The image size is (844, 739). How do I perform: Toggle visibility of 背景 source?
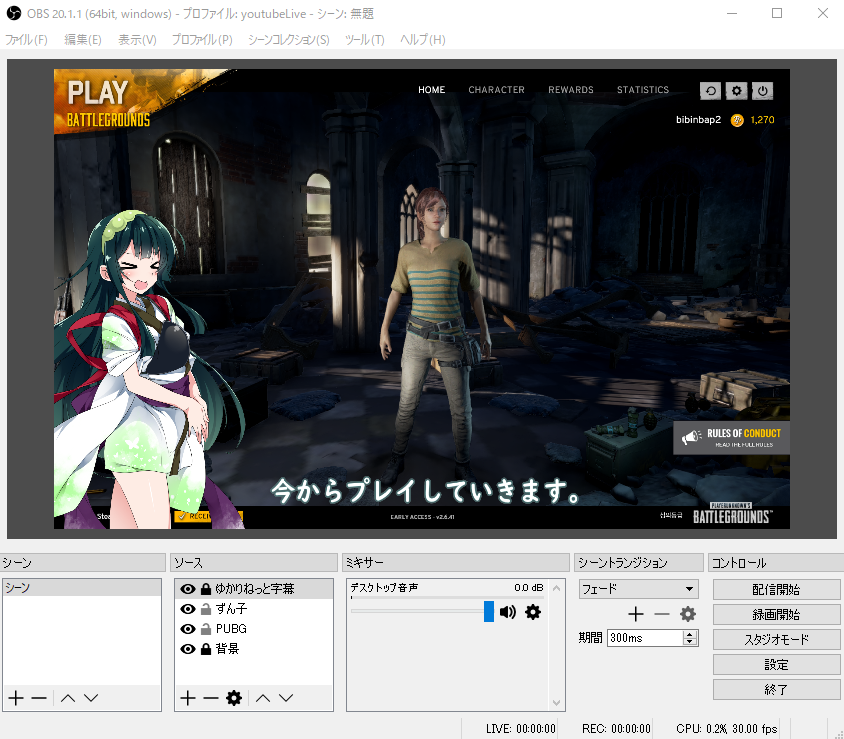(x=188, y=649)
